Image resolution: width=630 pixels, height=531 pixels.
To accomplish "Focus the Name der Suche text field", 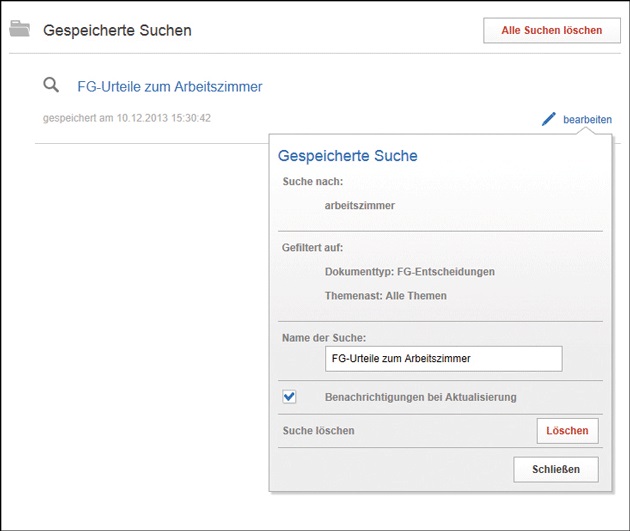I will (x=443, y=358).
